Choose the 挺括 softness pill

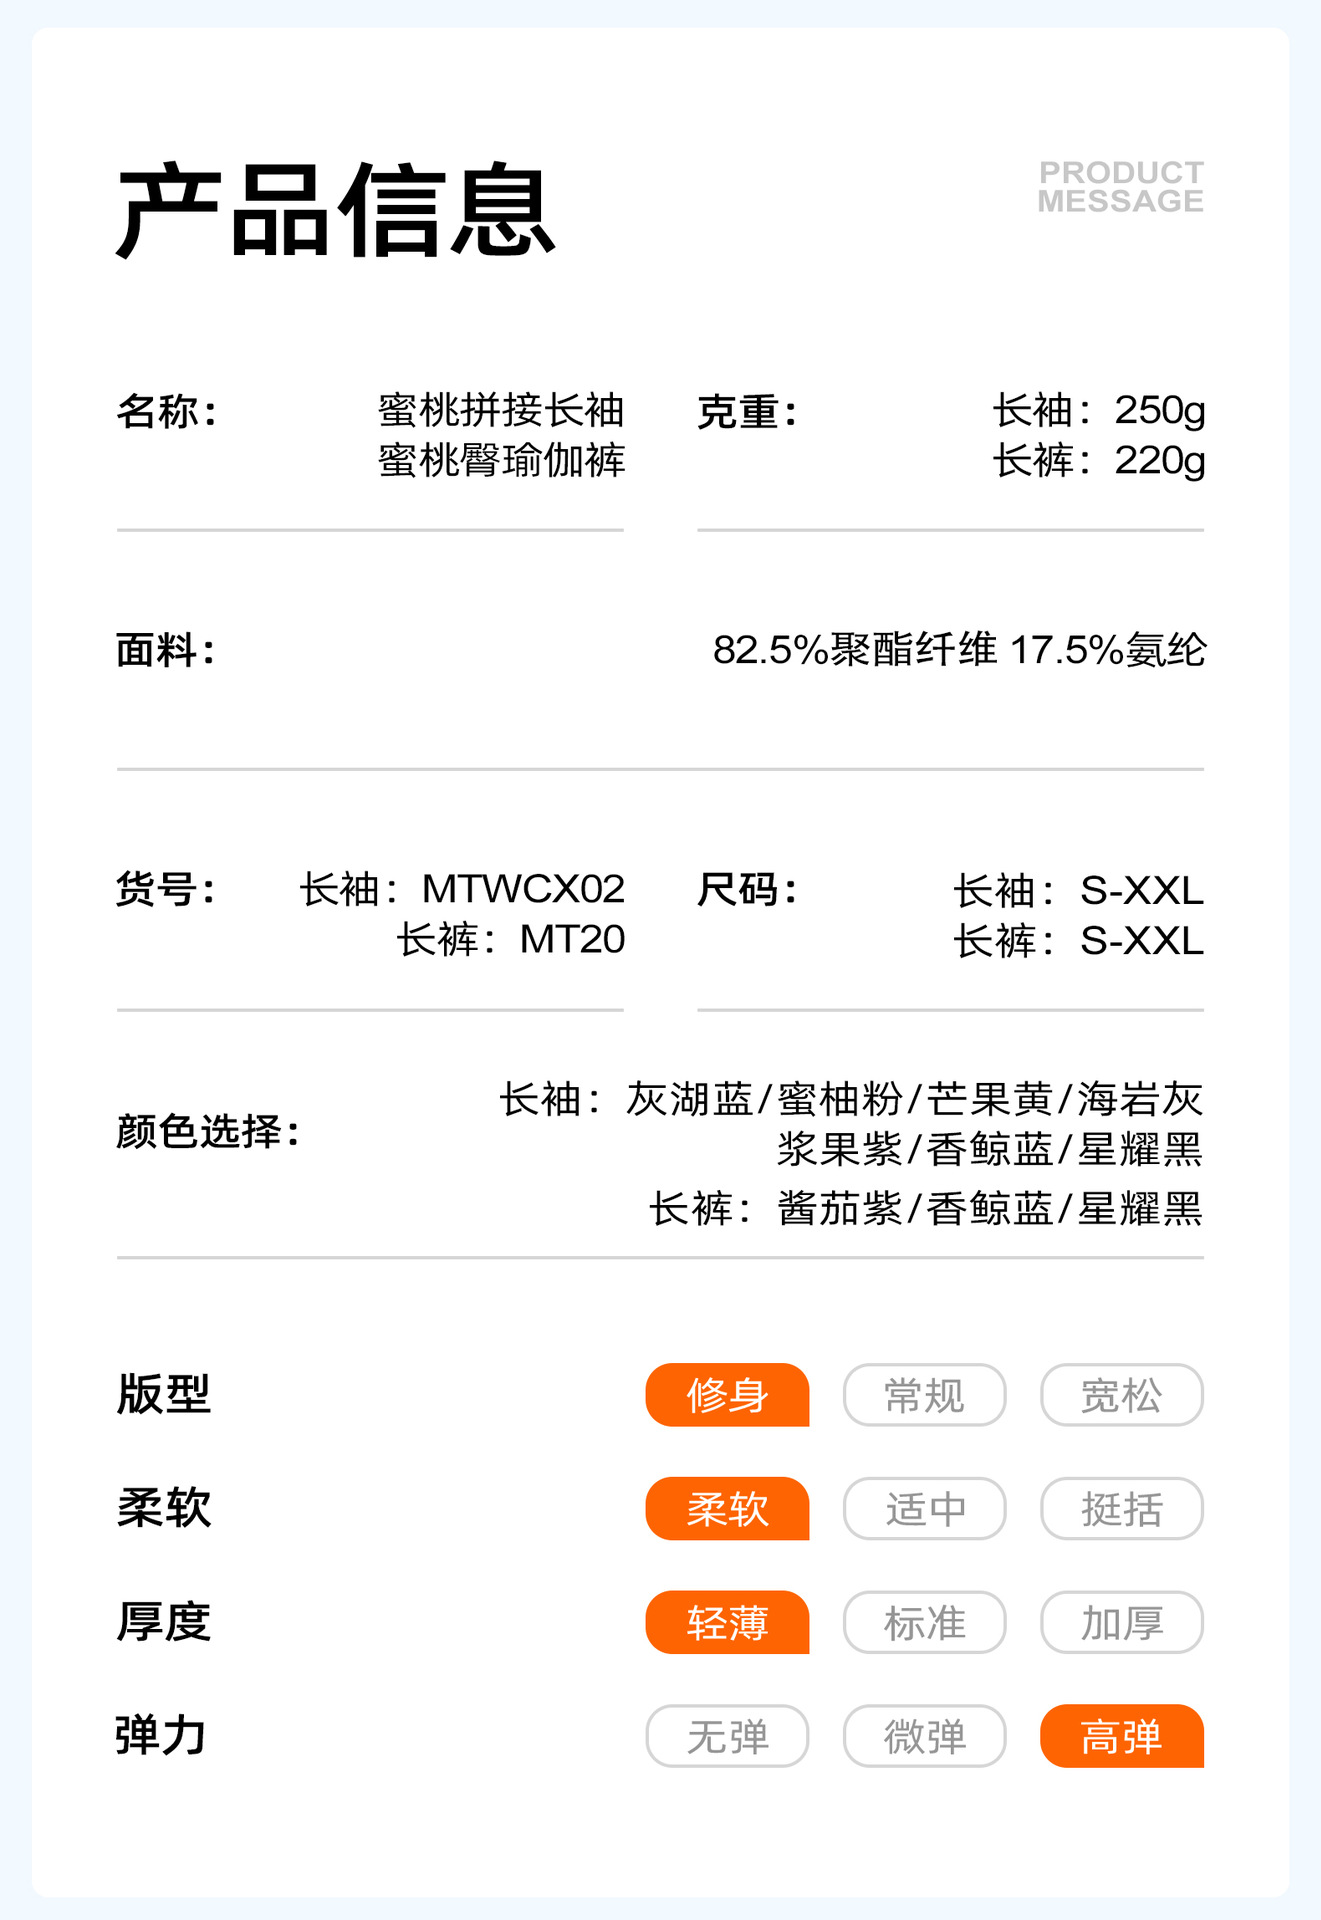[1121, 1508]
